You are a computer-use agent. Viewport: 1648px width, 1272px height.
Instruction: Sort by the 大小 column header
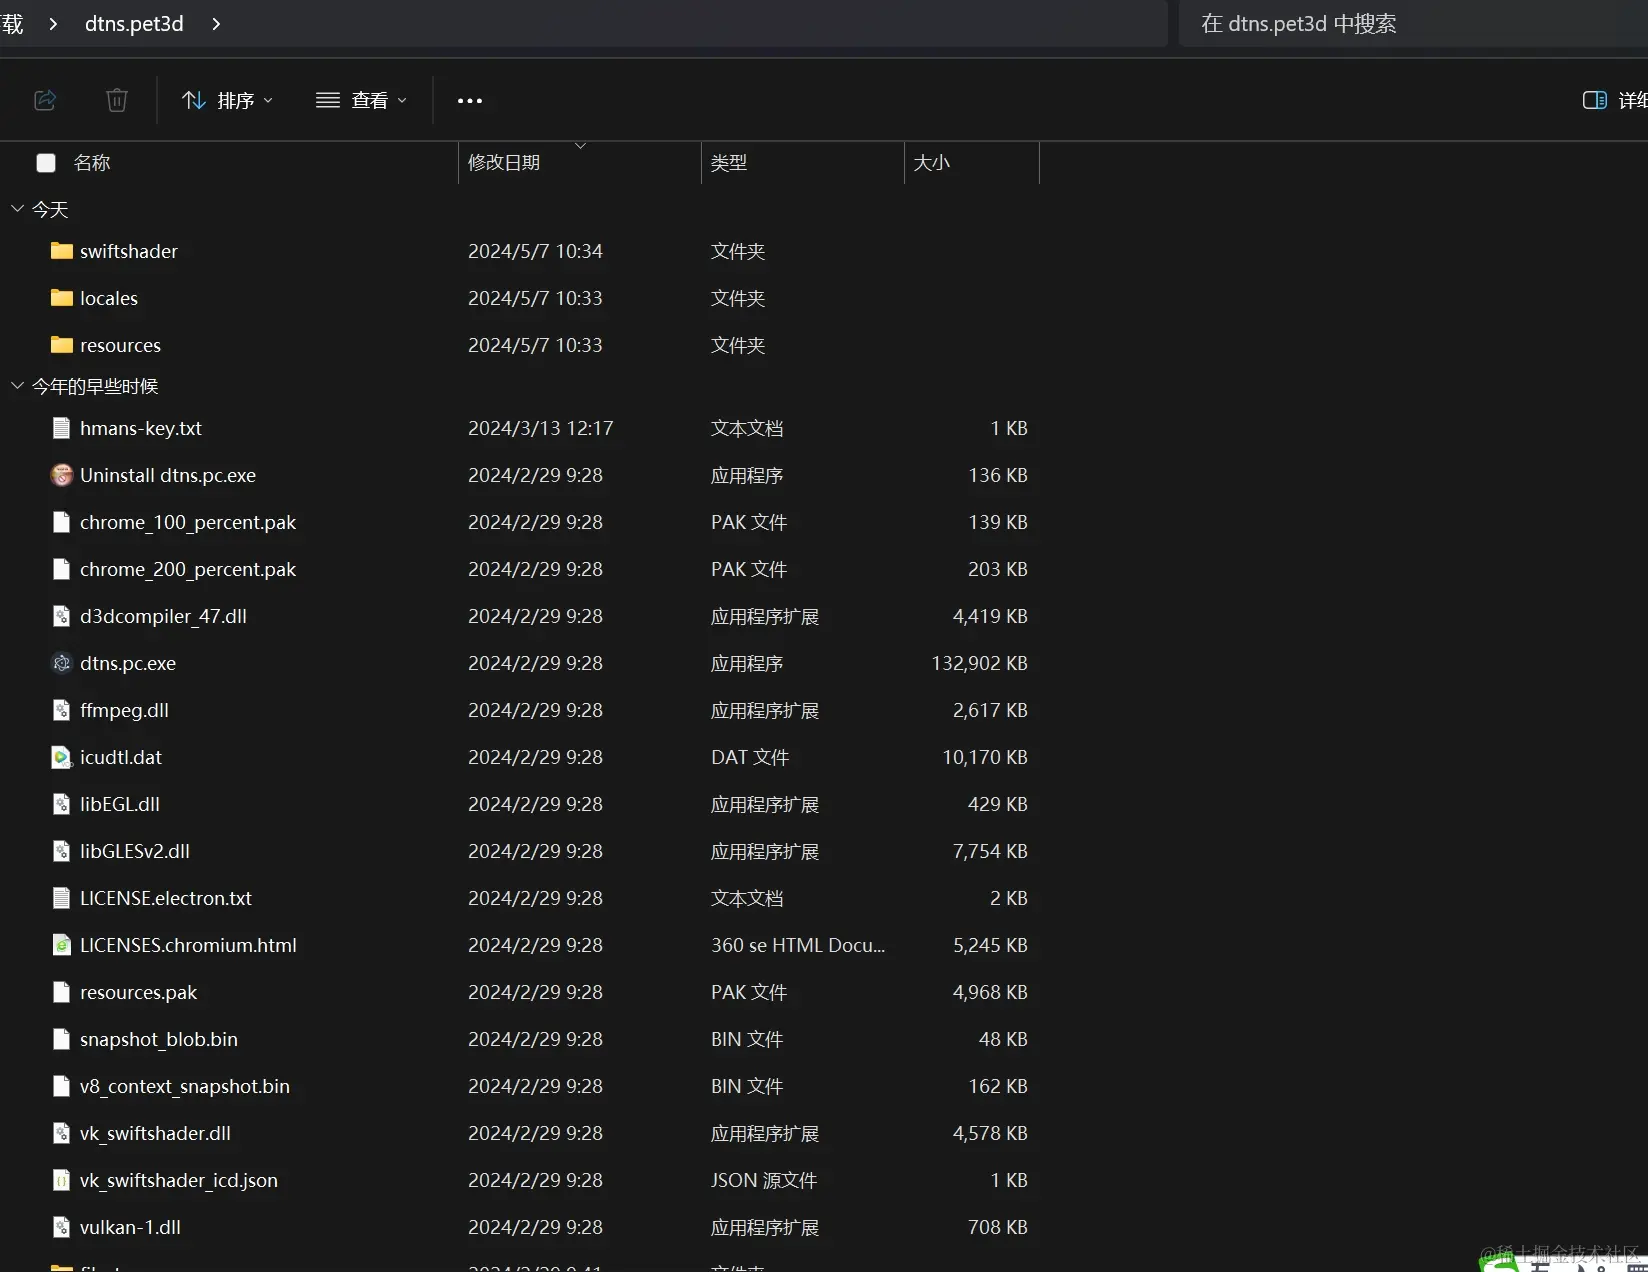click(932, 162)
